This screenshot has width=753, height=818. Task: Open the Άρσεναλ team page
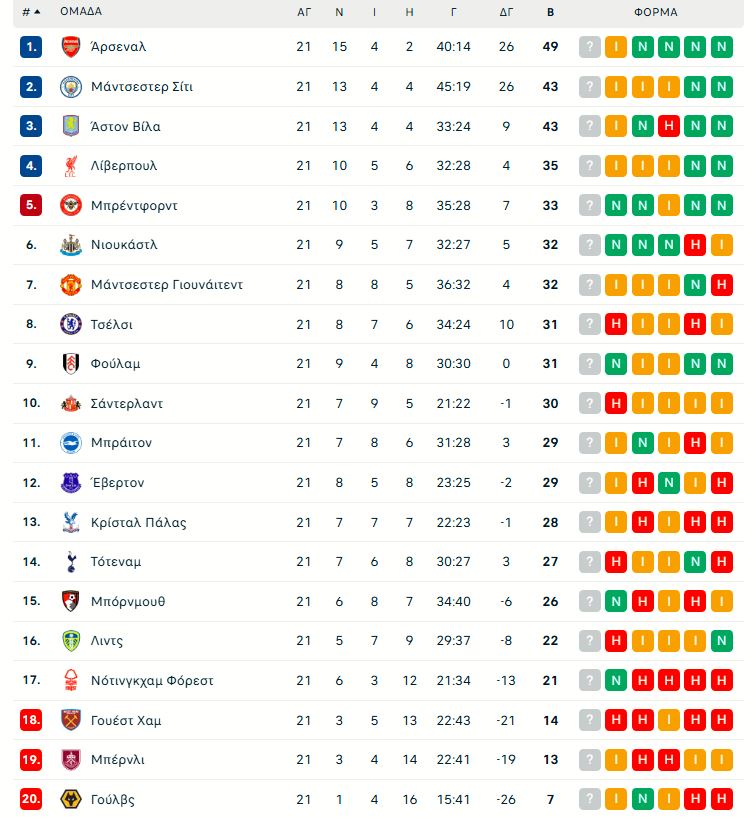coord(118,46)
